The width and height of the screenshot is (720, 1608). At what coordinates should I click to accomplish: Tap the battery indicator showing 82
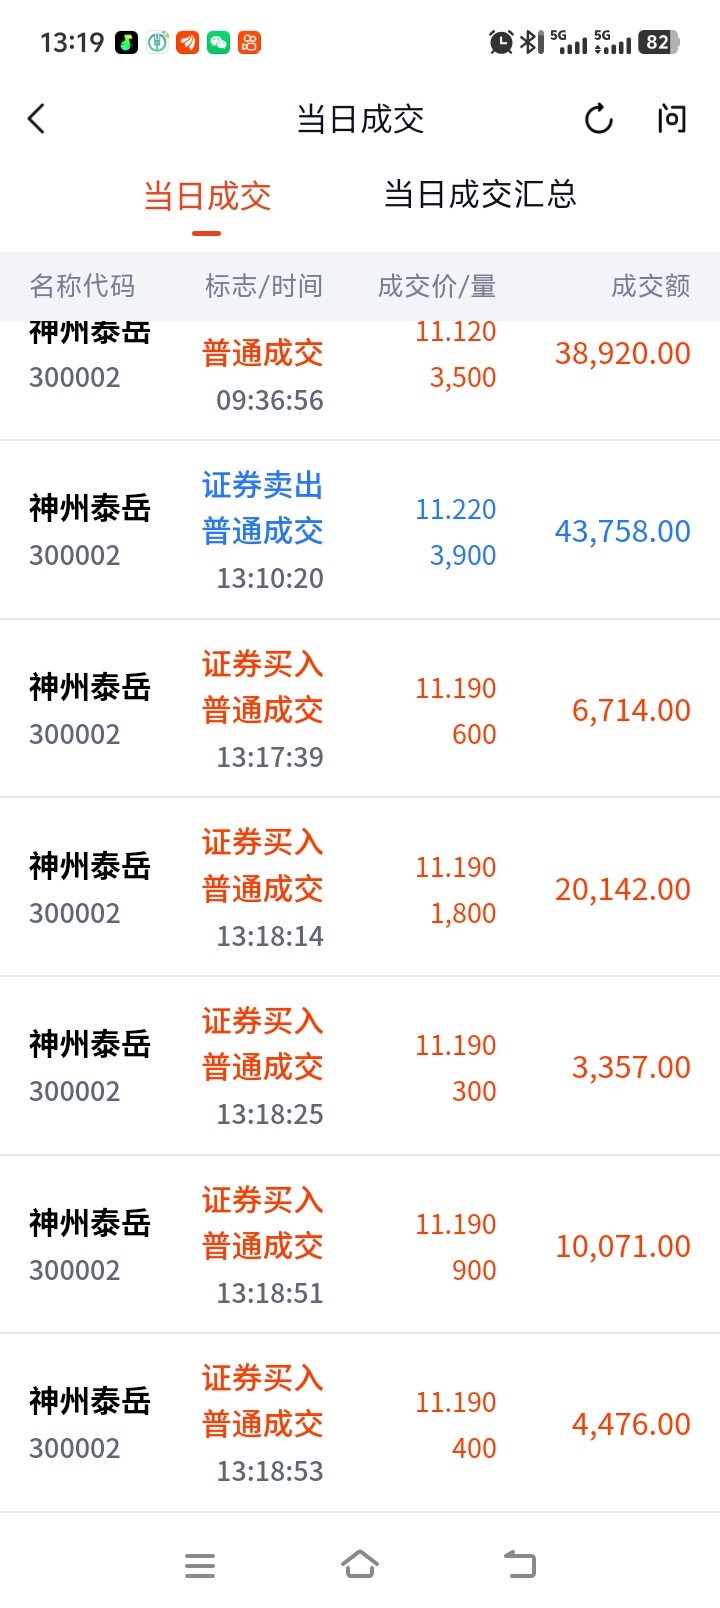[659, 42]
